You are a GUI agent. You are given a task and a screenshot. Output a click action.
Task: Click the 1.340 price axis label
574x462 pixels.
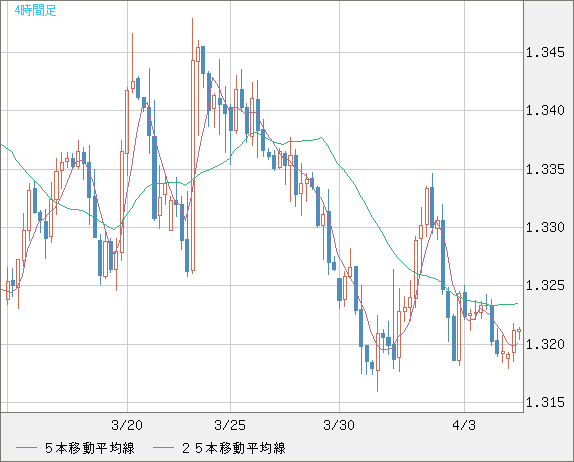545,110
